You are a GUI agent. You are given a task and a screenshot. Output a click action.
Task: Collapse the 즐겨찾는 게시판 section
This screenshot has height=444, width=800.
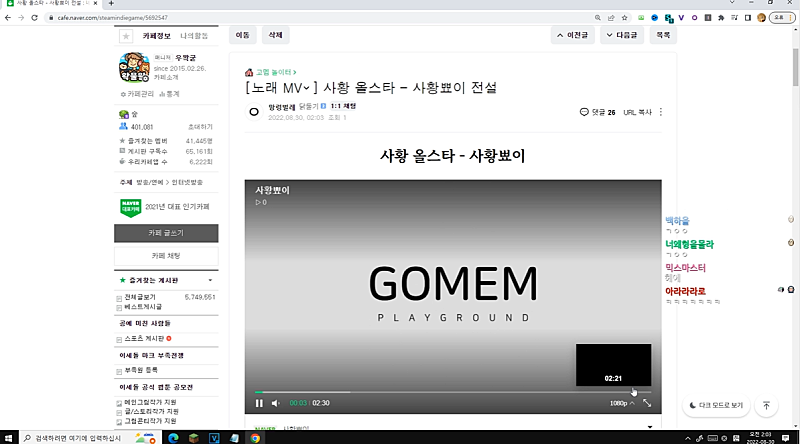(210, 280)
